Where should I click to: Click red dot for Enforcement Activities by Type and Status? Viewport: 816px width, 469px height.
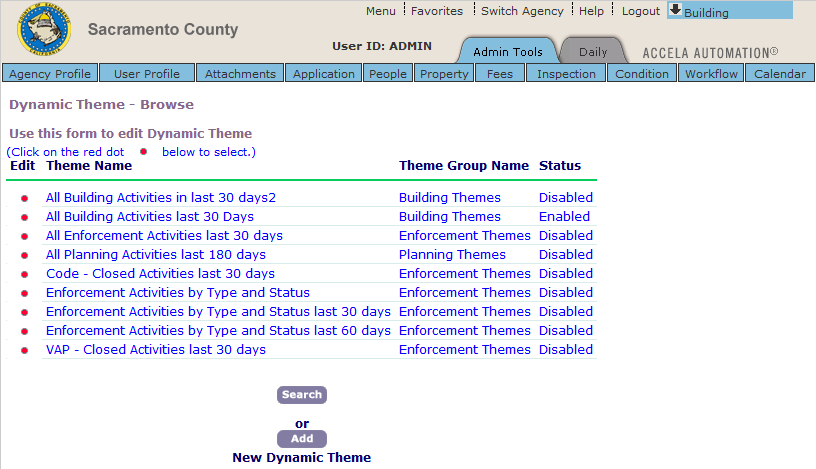tap(24, 293)
